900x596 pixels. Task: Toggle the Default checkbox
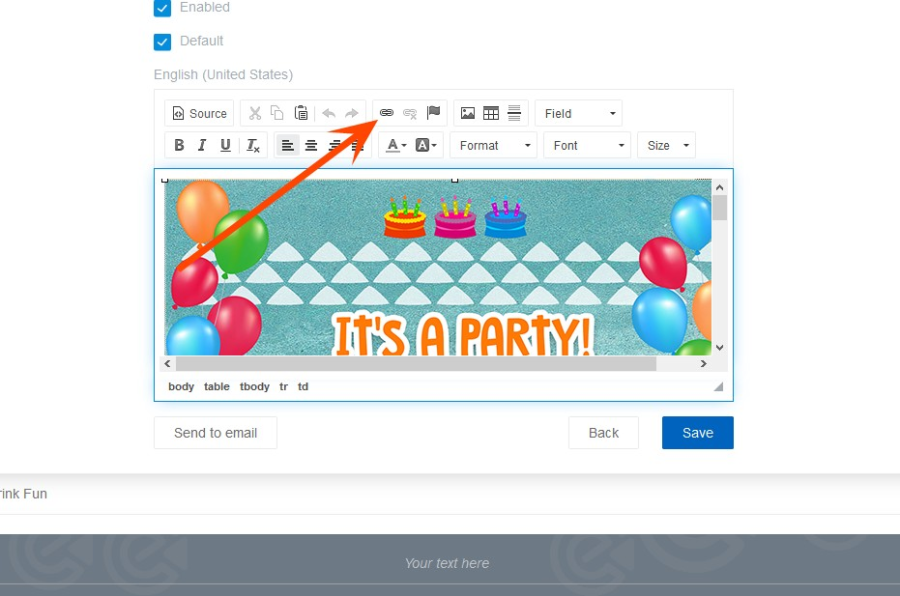point(162,42)
